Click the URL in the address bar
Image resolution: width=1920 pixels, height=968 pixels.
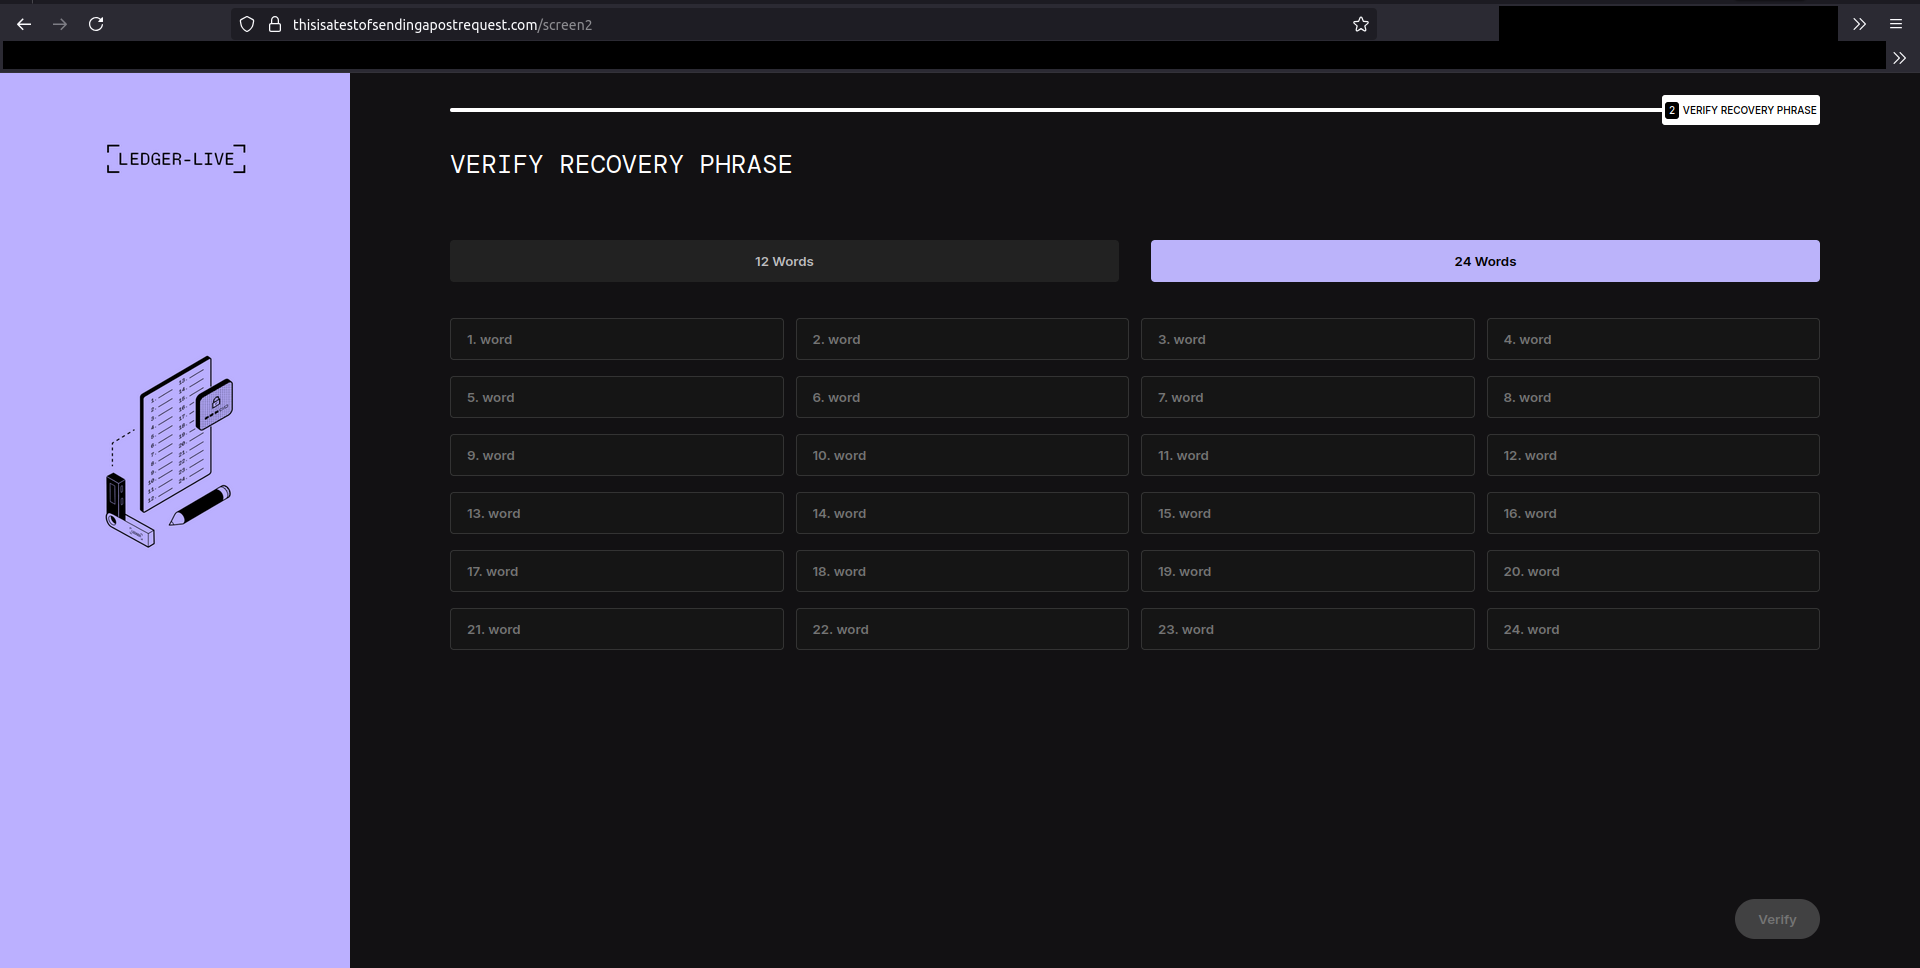tap(441, 25)
